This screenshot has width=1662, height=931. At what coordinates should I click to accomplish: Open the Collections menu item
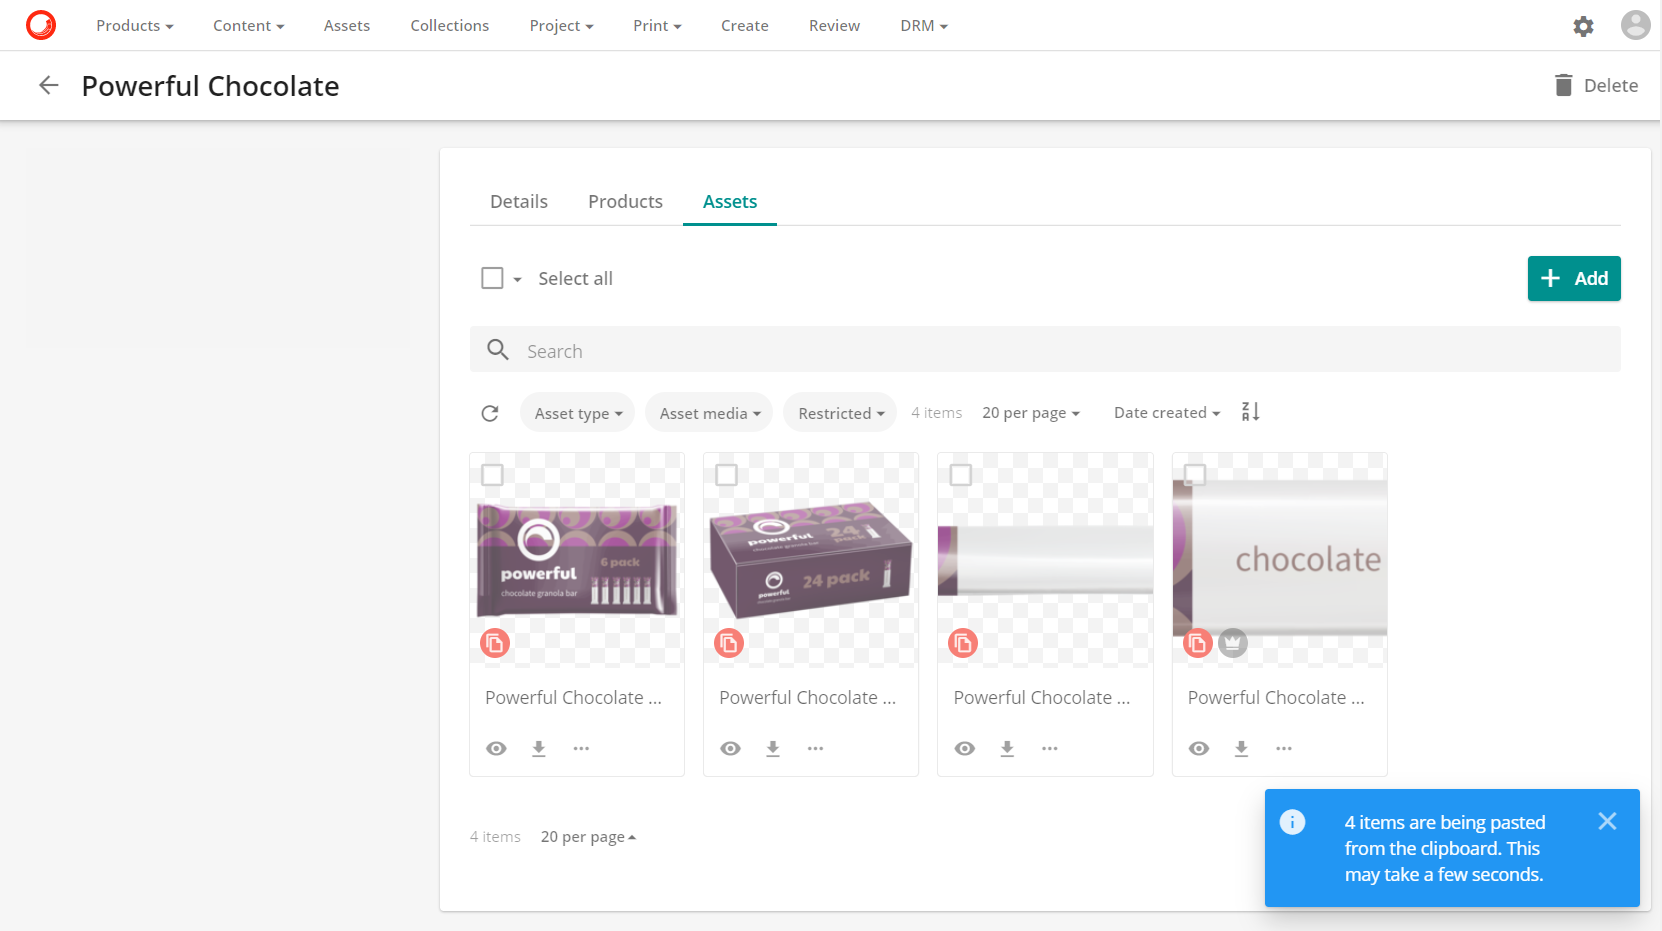[449, 26]
